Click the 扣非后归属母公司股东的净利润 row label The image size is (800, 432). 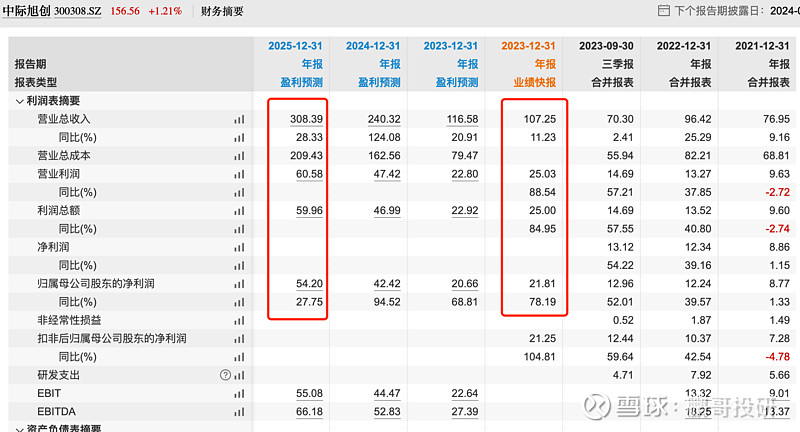coord(112,339)
